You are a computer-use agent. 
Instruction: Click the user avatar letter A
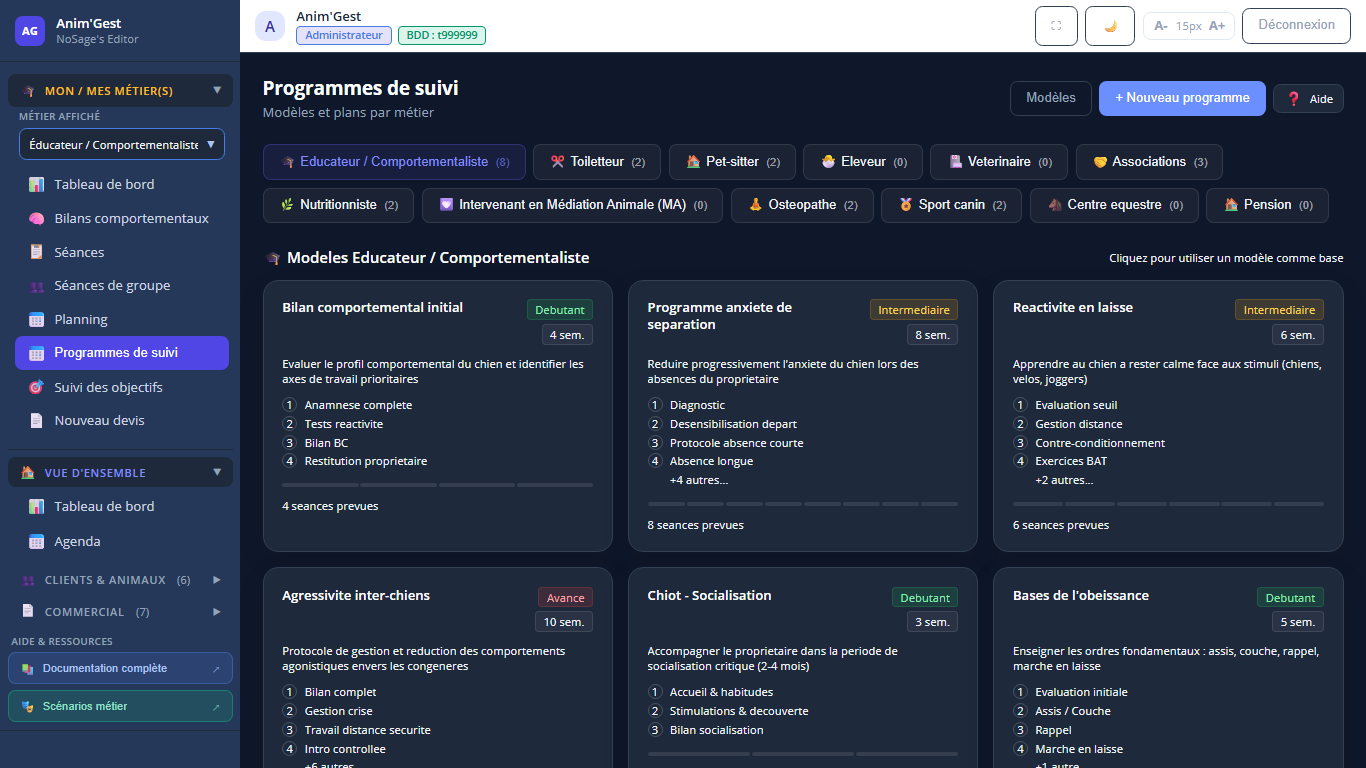270,26
